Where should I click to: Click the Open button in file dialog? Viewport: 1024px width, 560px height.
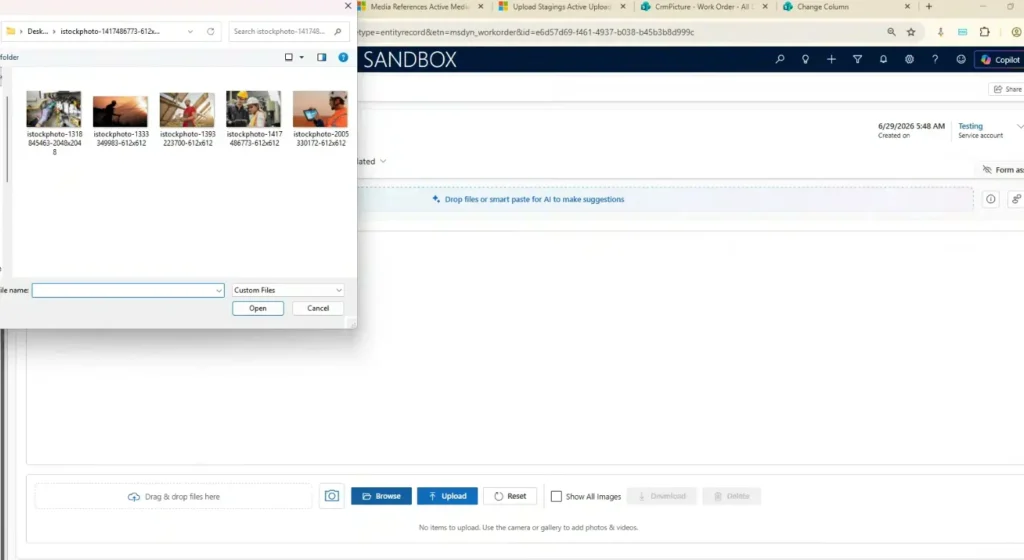[258, 308]
